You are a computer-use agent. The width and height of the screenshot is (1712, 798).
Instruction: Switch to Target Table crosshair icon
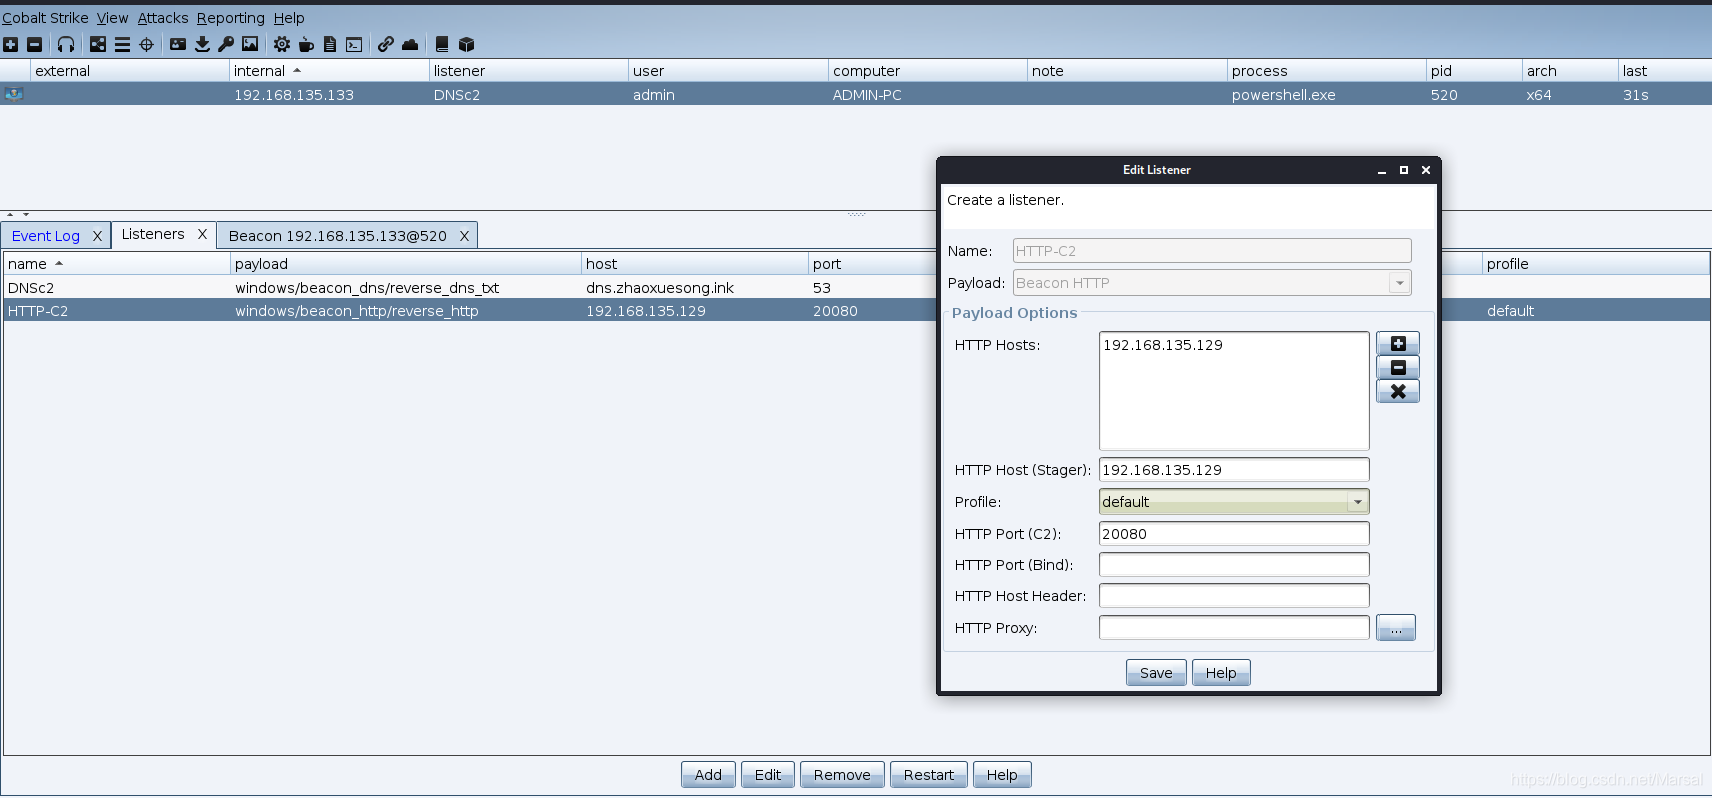tap(147, 44)
